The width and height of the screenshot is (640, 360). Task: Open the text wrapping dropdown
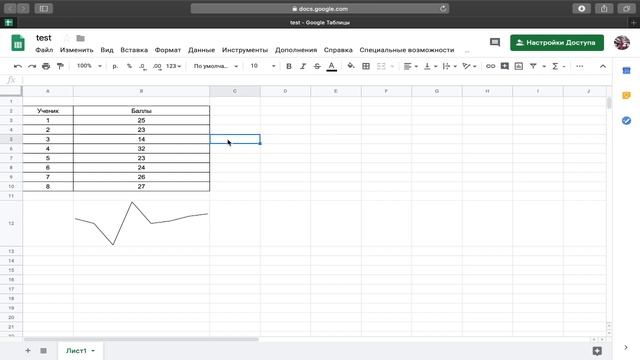coord(449,66)
